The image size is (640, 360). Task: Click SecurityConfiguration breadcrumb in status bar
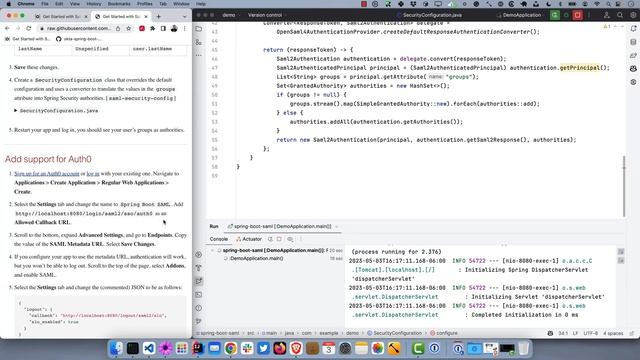pos(394,333)
